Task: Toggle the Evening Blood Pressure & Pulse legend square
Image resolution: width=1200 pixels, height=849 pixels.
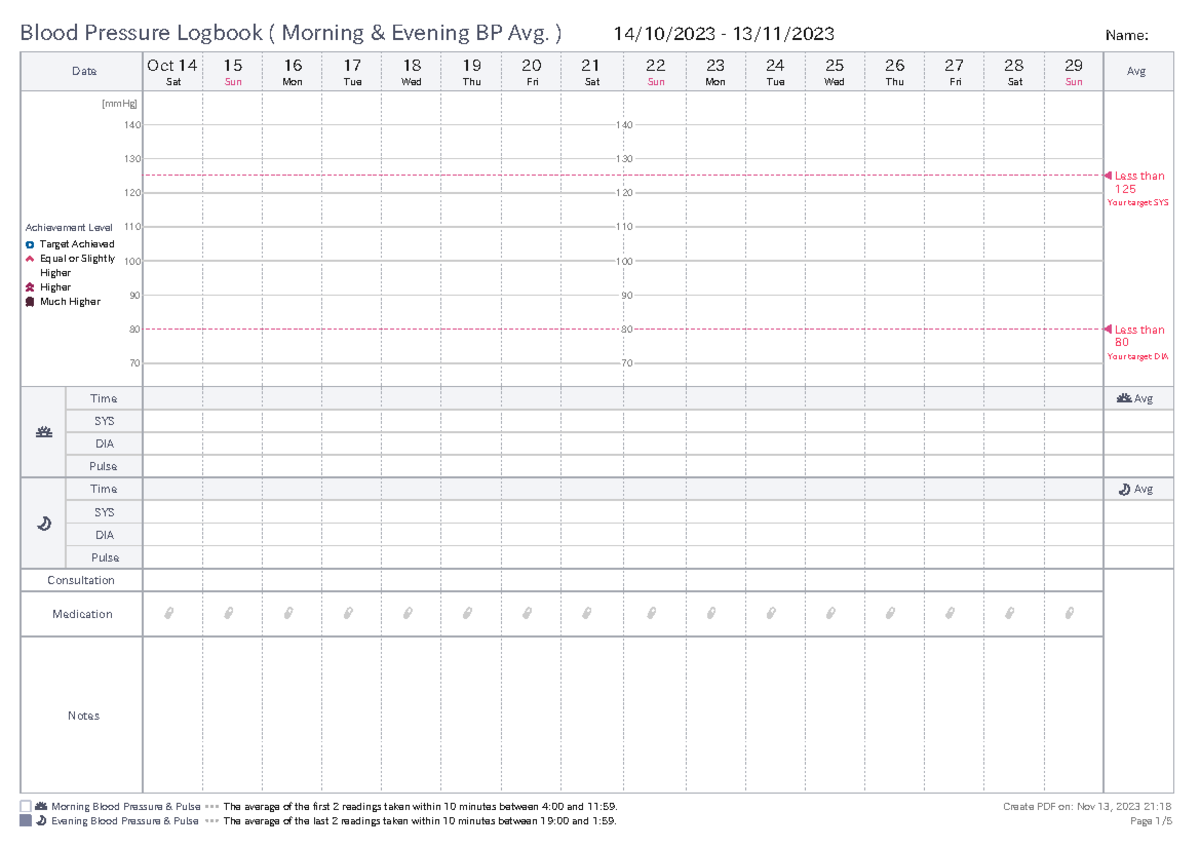Action: (x=25, y=821)
